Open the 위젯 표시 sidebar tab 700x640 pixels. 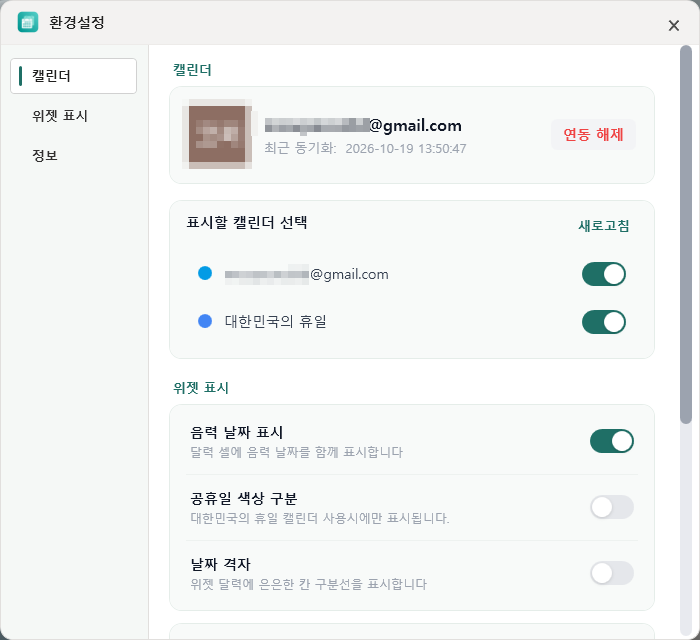point(60,116)
